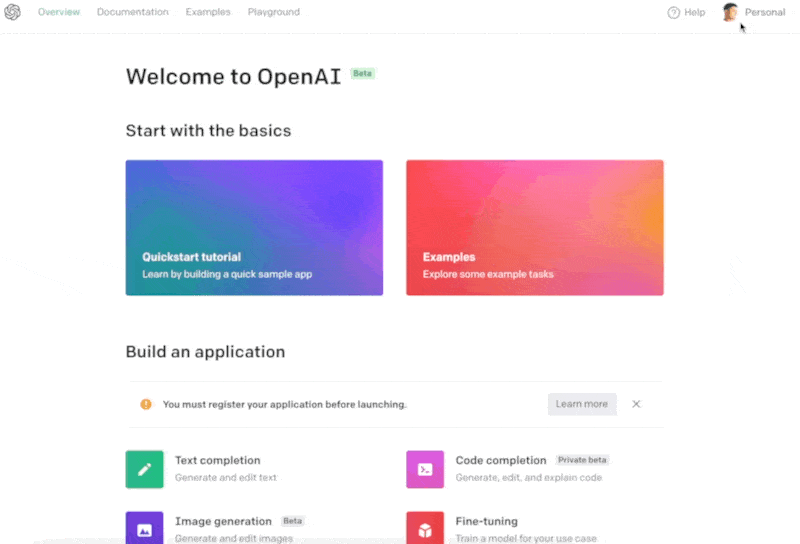Click the purple Image generation icon
Image resolution: width=800 pixels, height=544 pixels.
click(144, 528)
